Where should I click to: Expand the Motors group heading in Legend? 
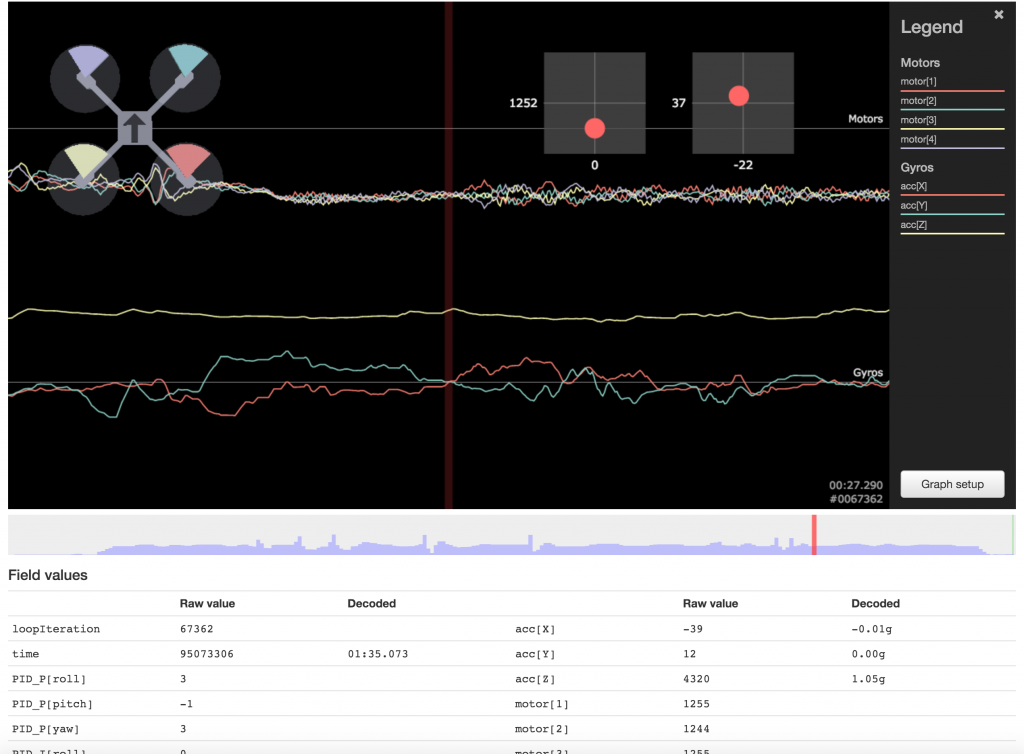920,63
